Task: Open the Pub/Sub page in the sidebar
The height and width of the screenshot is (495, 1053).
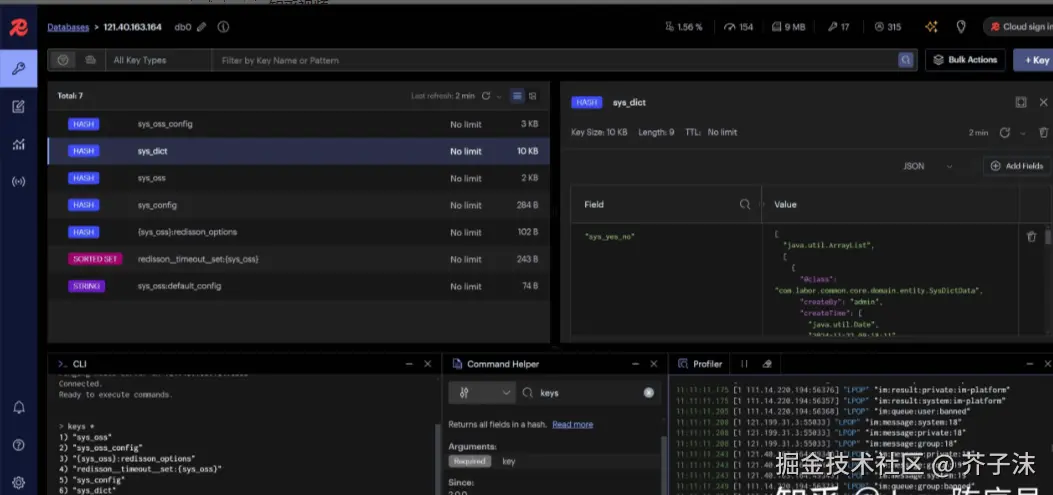Action: [18, 182]
